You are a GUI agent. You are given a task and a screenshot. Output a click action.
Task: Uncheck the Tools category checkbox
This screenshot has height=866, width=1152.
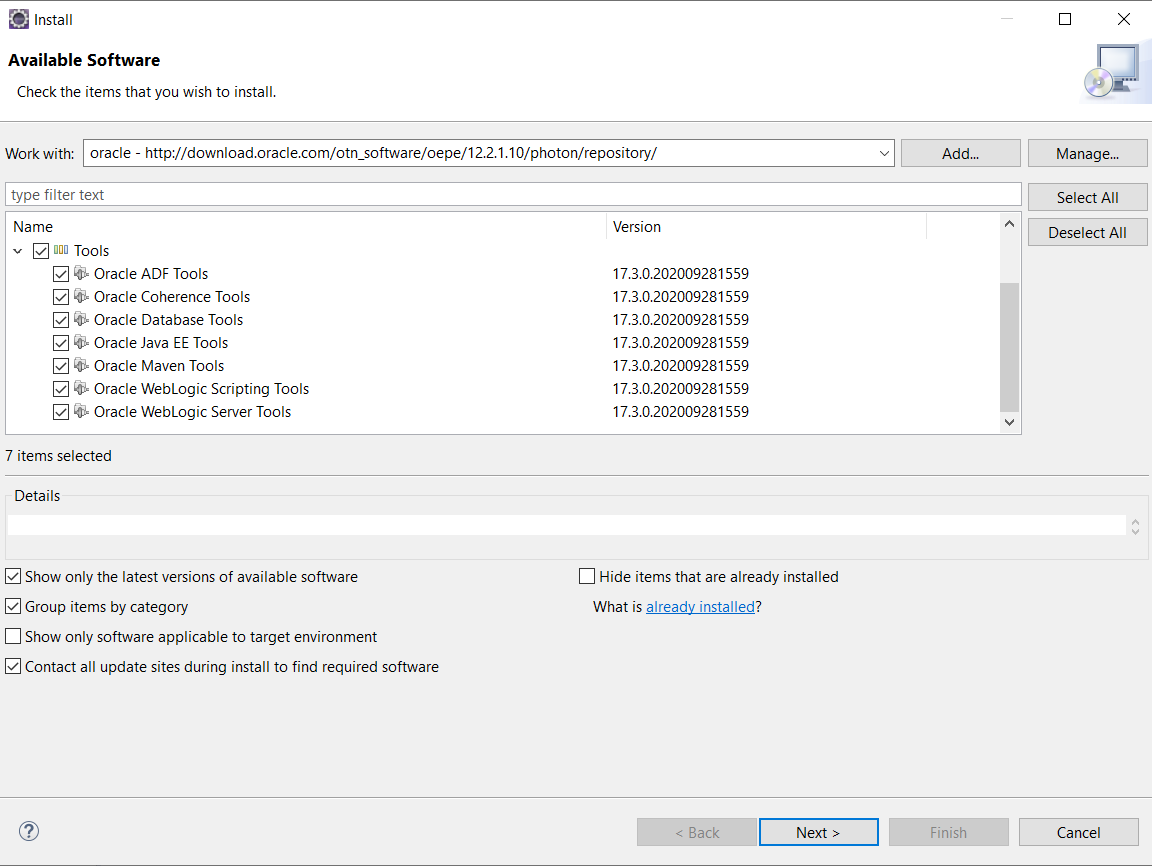(41, 251)
